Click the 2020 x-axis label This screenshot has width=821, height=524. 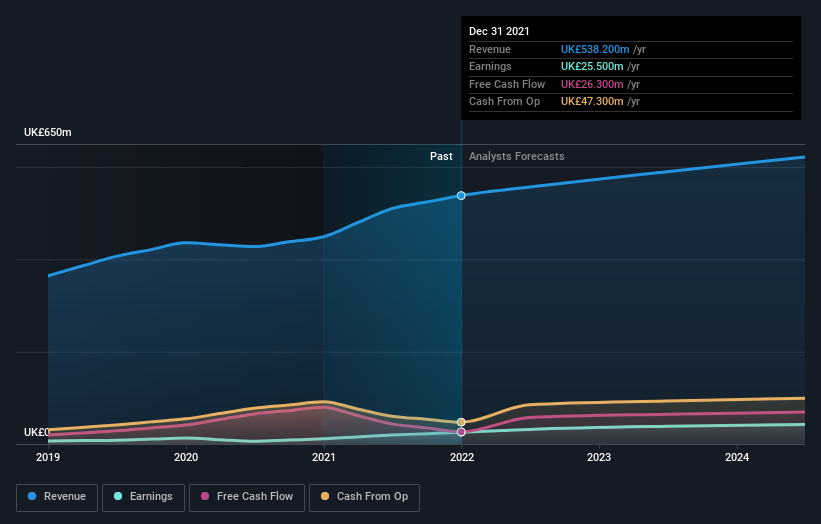coord(186,457)
